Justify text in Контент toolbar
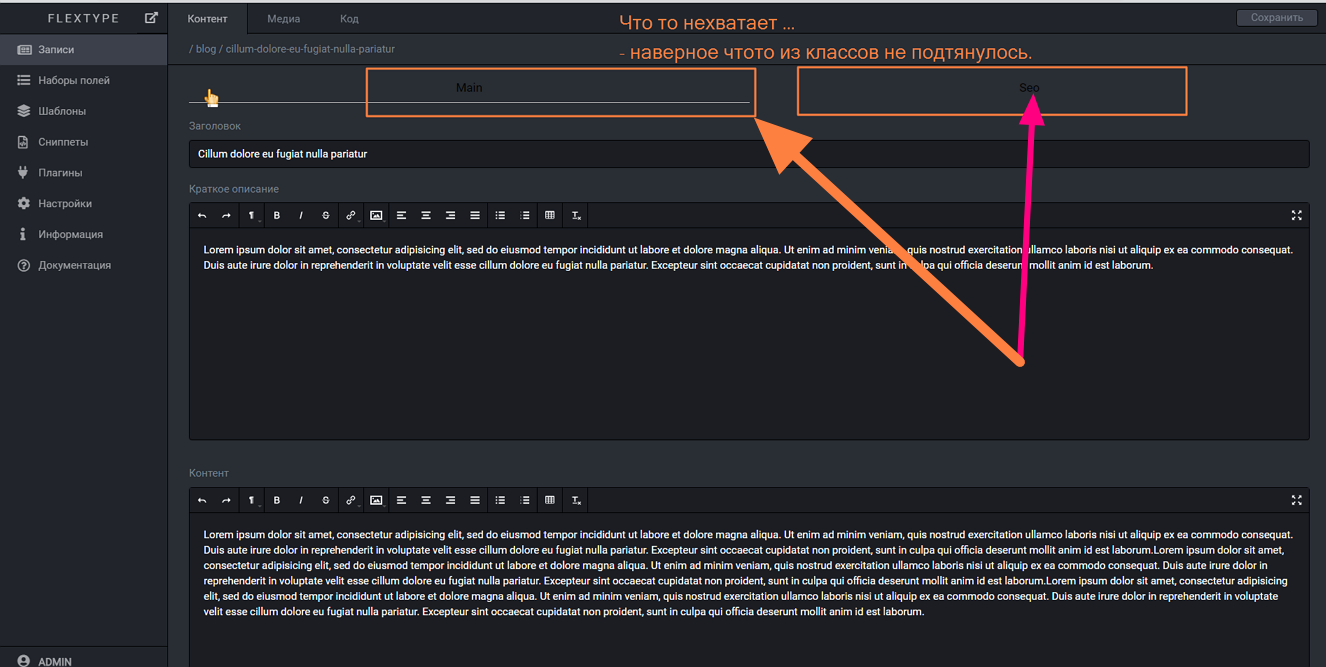 (475, 500)
